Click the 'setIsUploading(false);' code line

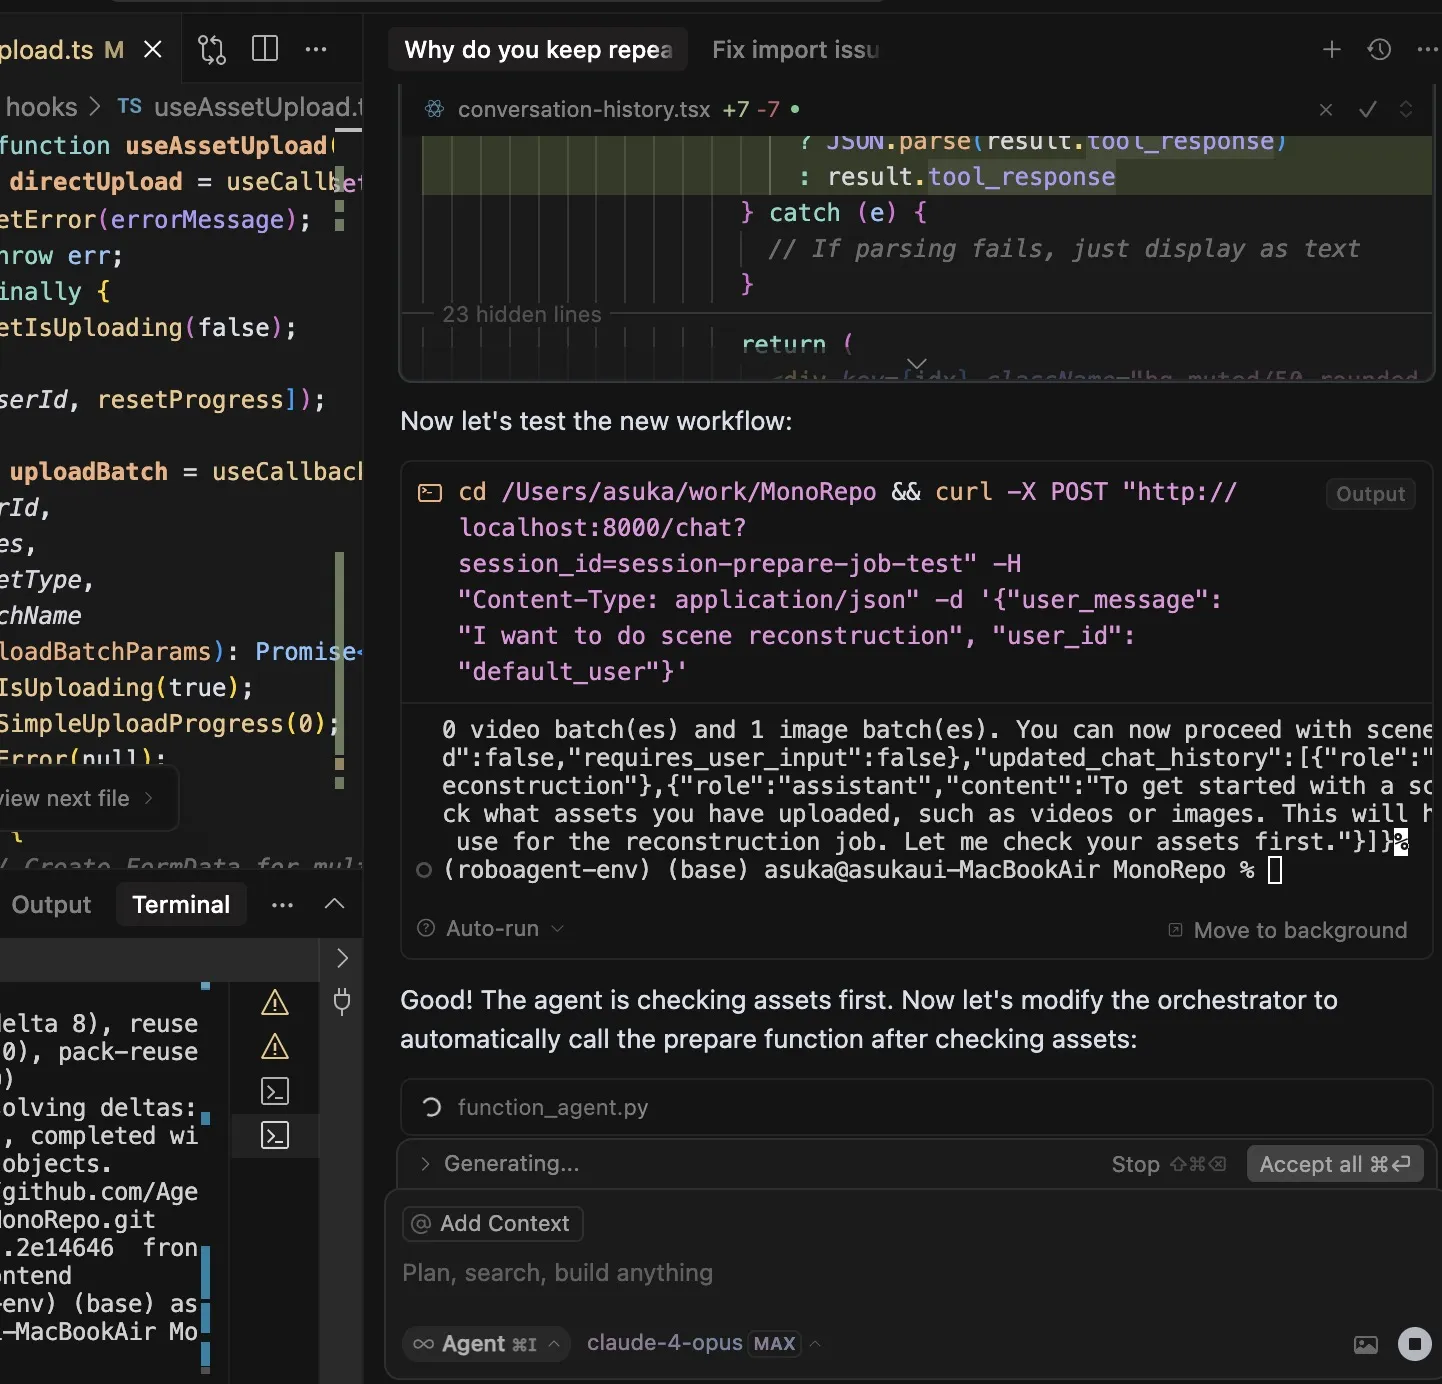point(148,327)
